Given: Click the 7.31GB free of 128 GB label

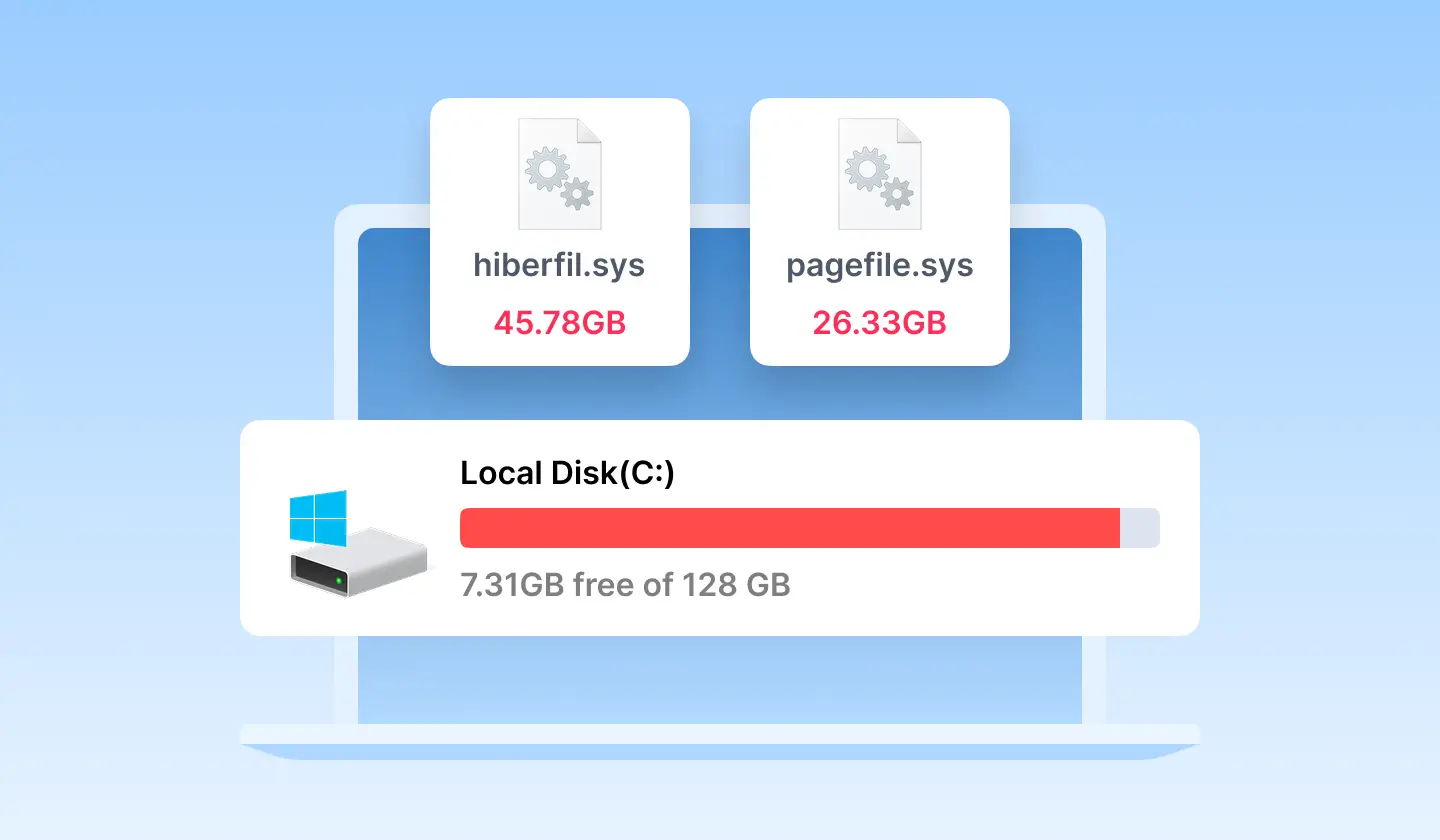Looking at the screenshot, I should tap(625, 584).
